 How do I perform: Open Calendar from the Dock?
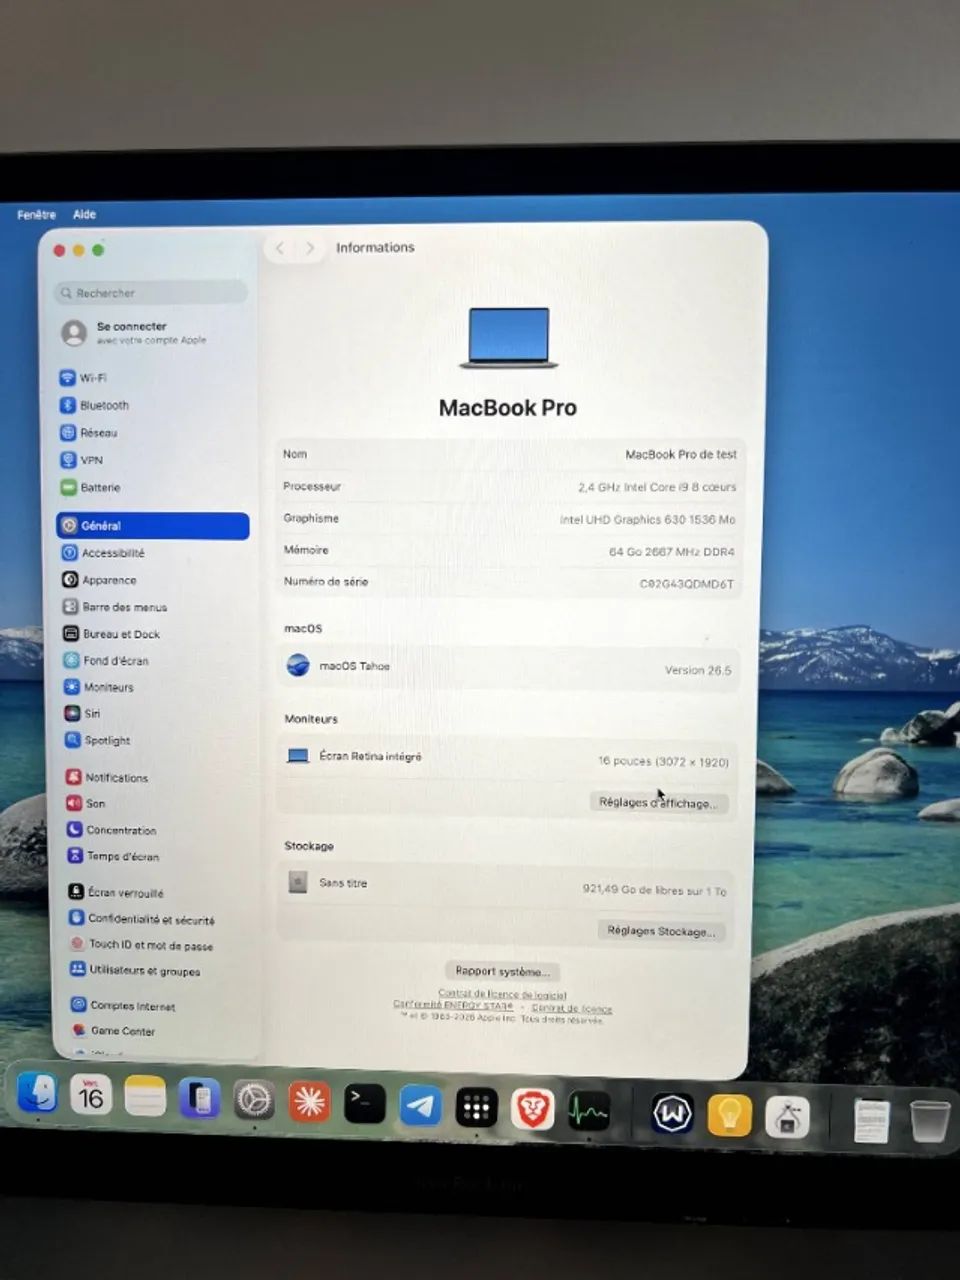point(91,1095)
